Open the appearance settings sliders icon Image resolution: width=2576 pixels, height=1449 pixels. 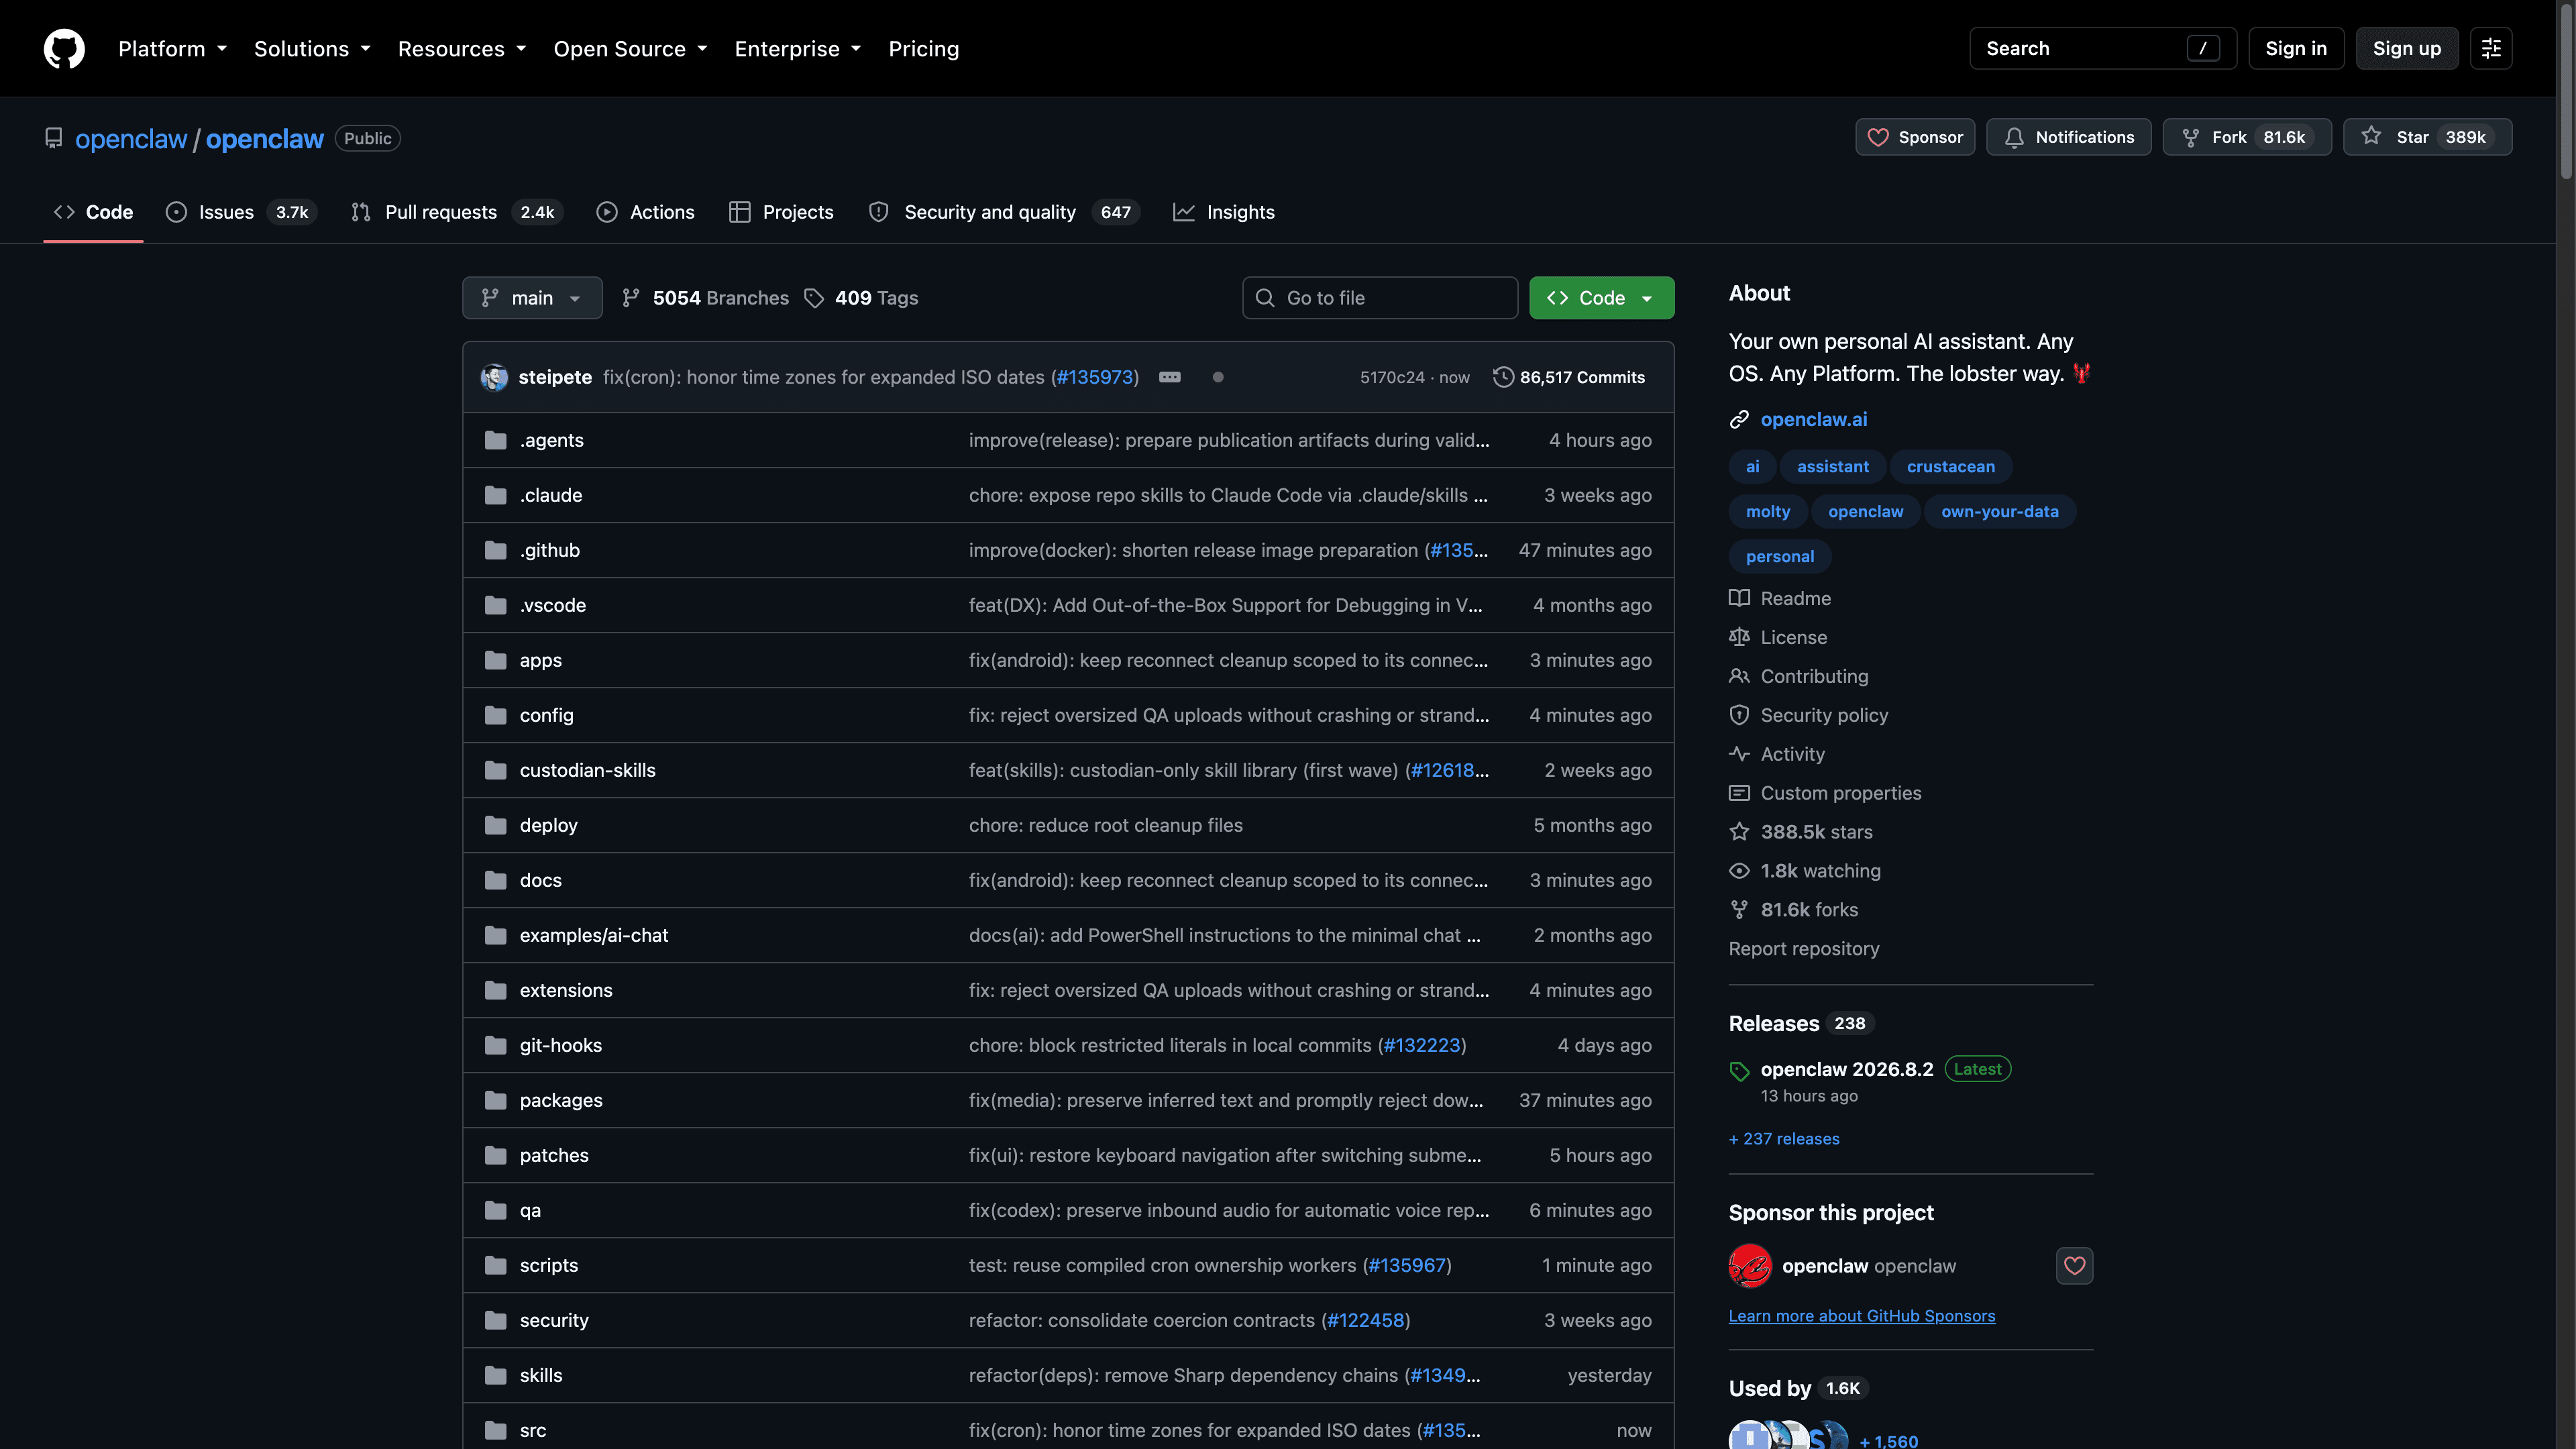coord(2491,48)
